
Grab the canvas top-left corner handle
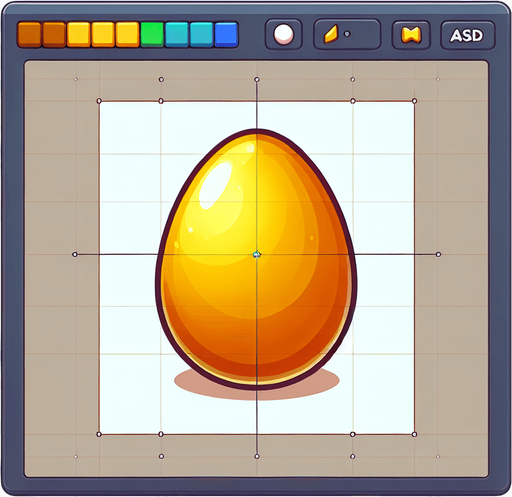[99, 101]
